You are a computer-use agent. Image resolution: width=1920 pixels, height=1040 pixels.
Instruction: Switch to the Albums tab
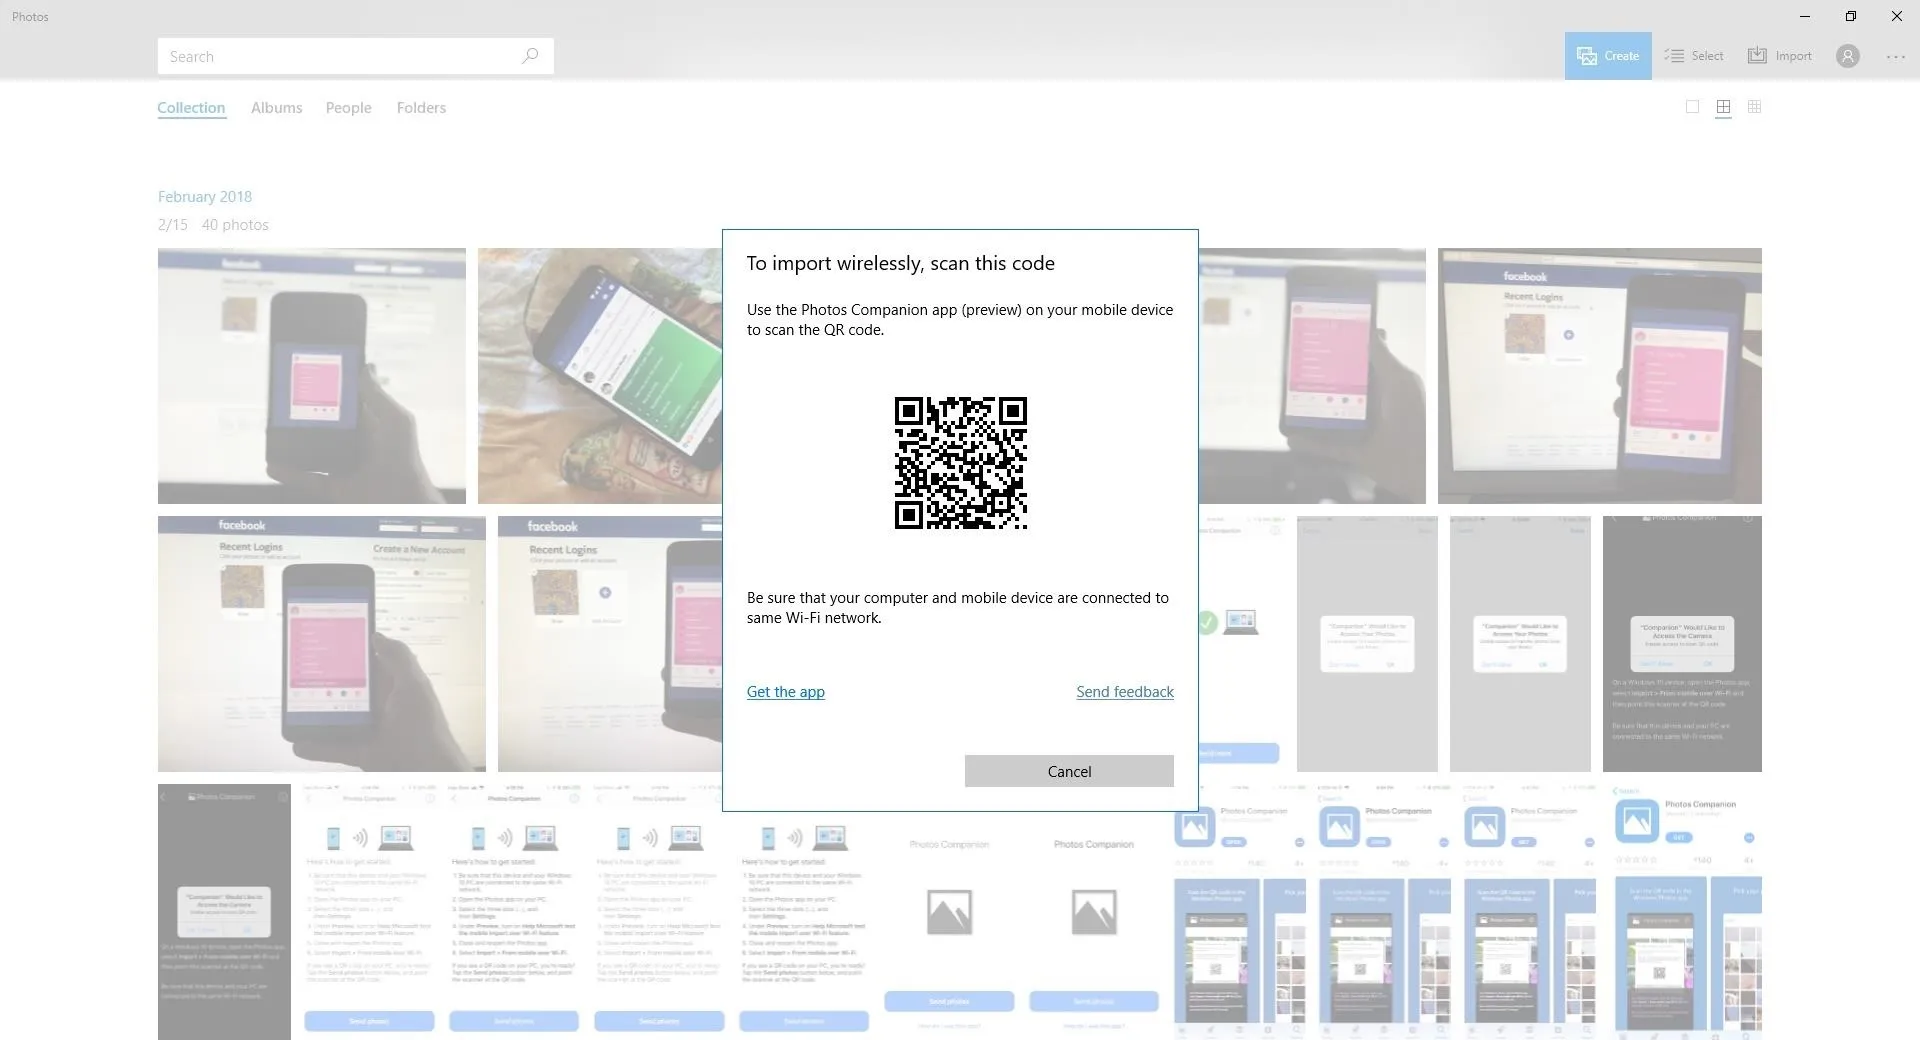276,108
